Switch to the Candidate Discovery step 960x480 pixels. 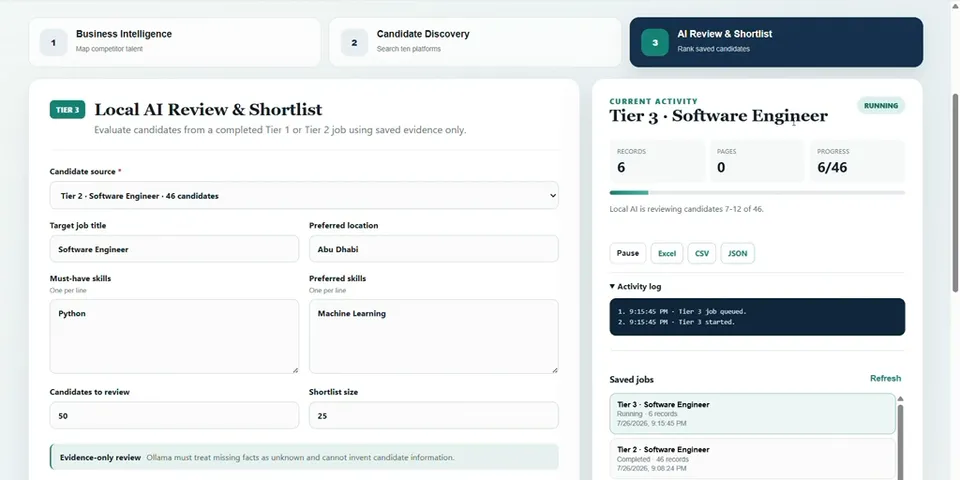475,42
